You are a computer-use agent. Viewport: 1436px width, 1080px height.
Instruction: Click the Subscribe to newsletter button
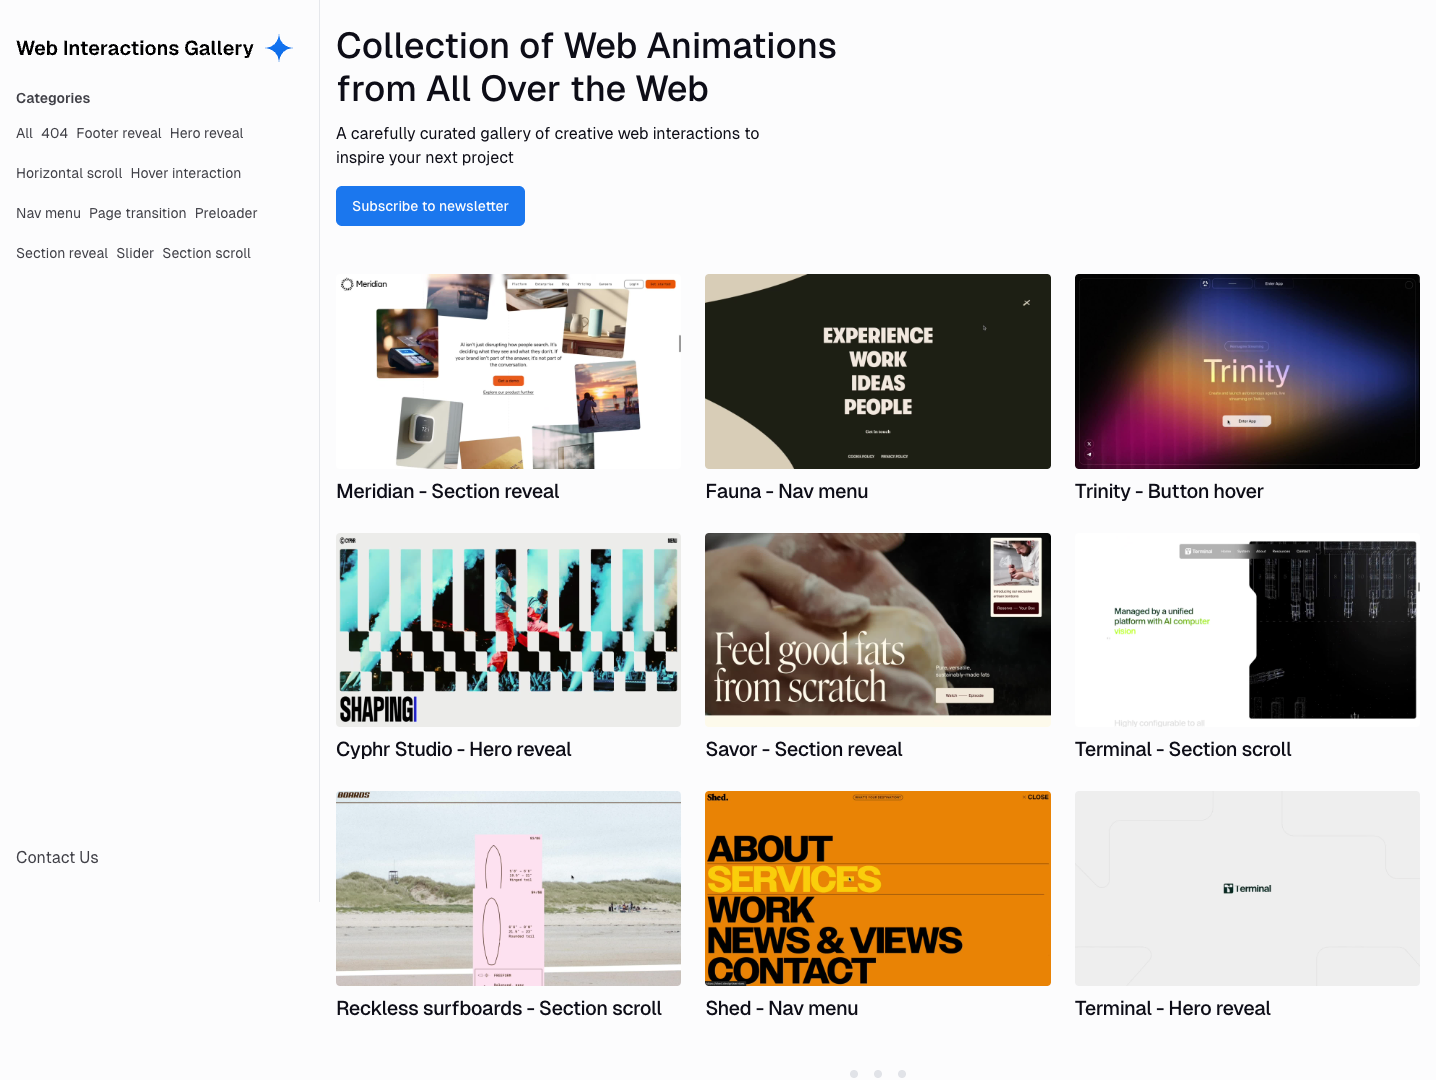coord(430,206)
